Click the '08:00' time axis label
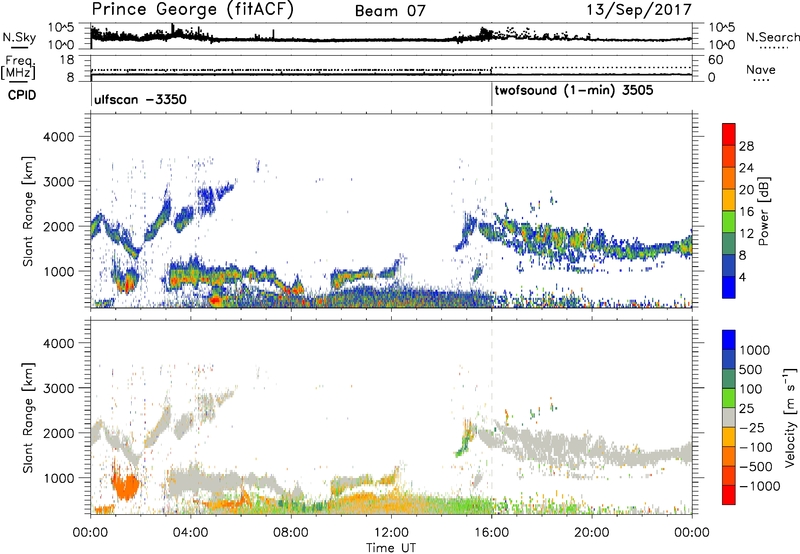 (291, 533)
